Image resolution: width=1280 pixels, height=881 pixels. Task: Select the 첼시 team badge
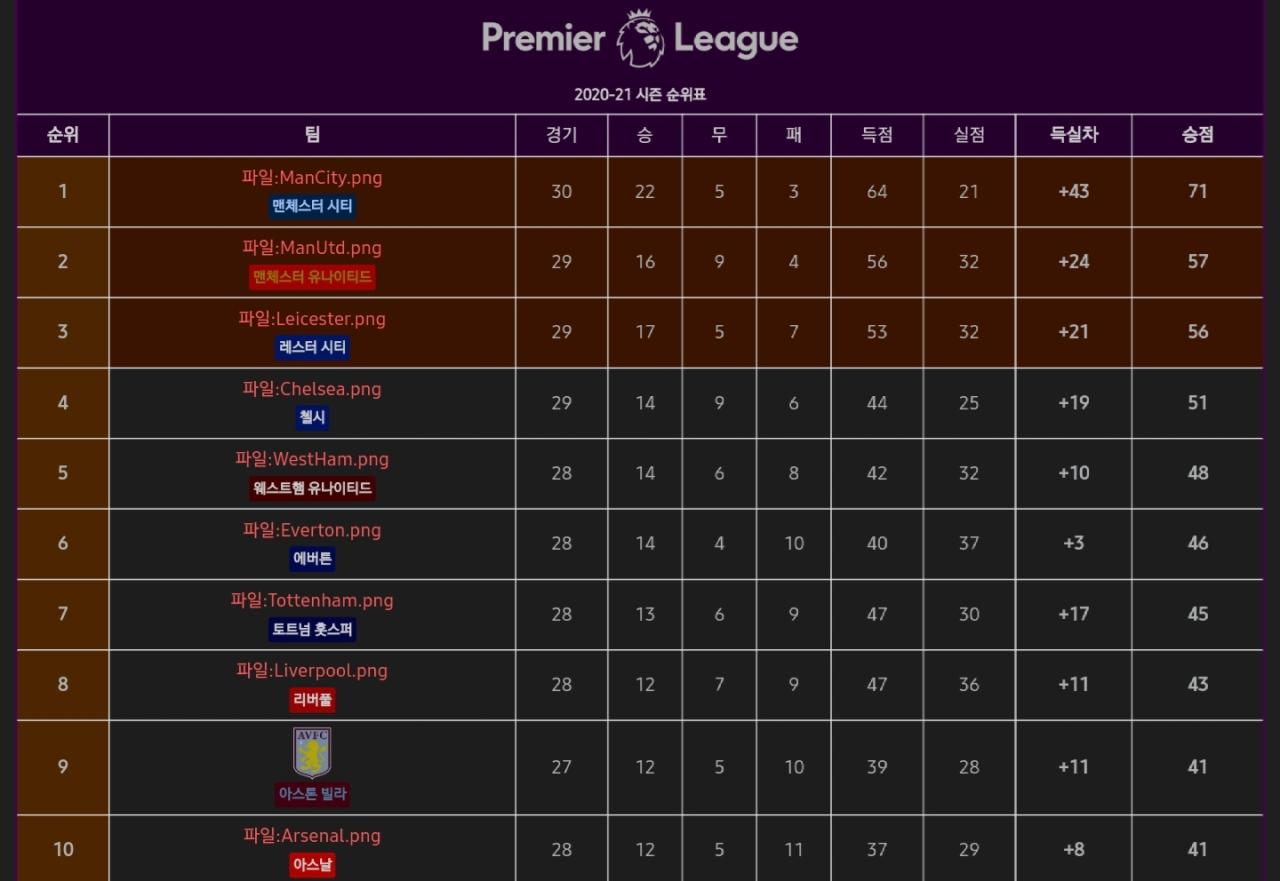point(312,418)
